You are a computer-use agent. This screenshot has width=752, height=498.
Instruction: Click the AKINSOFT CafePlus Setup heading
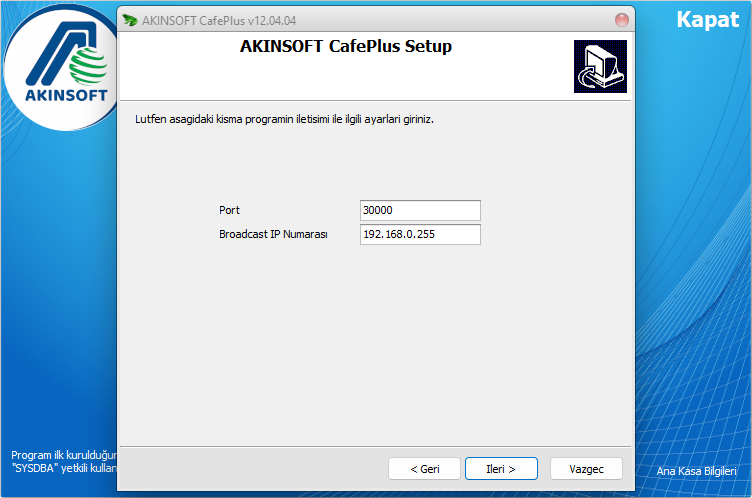pos(346,47)
